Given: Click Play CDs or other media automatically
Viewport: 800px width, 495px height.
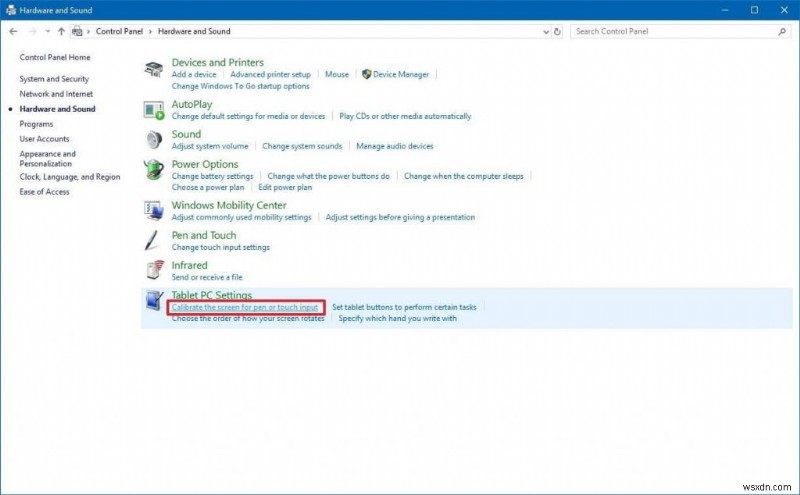Looking at the screenshot, I should [405, 116].
